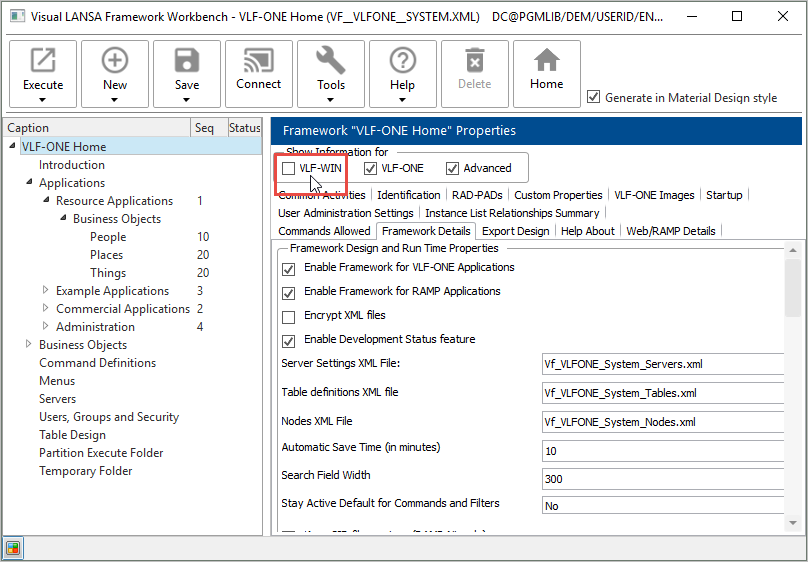Image resolution: width=808 pixels, height=562 pixels.
Task: Select the People business object
Action: click(108, 237)
